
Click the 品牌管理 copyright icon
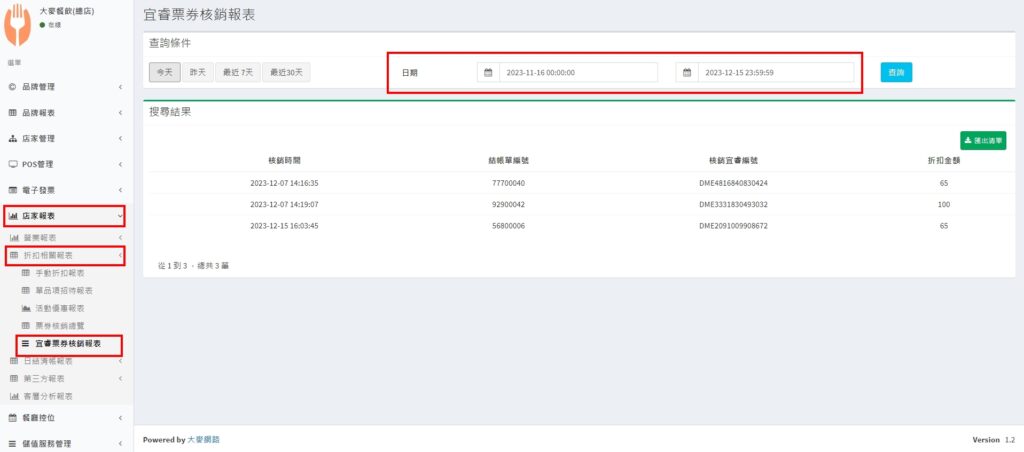pos(13,87)
